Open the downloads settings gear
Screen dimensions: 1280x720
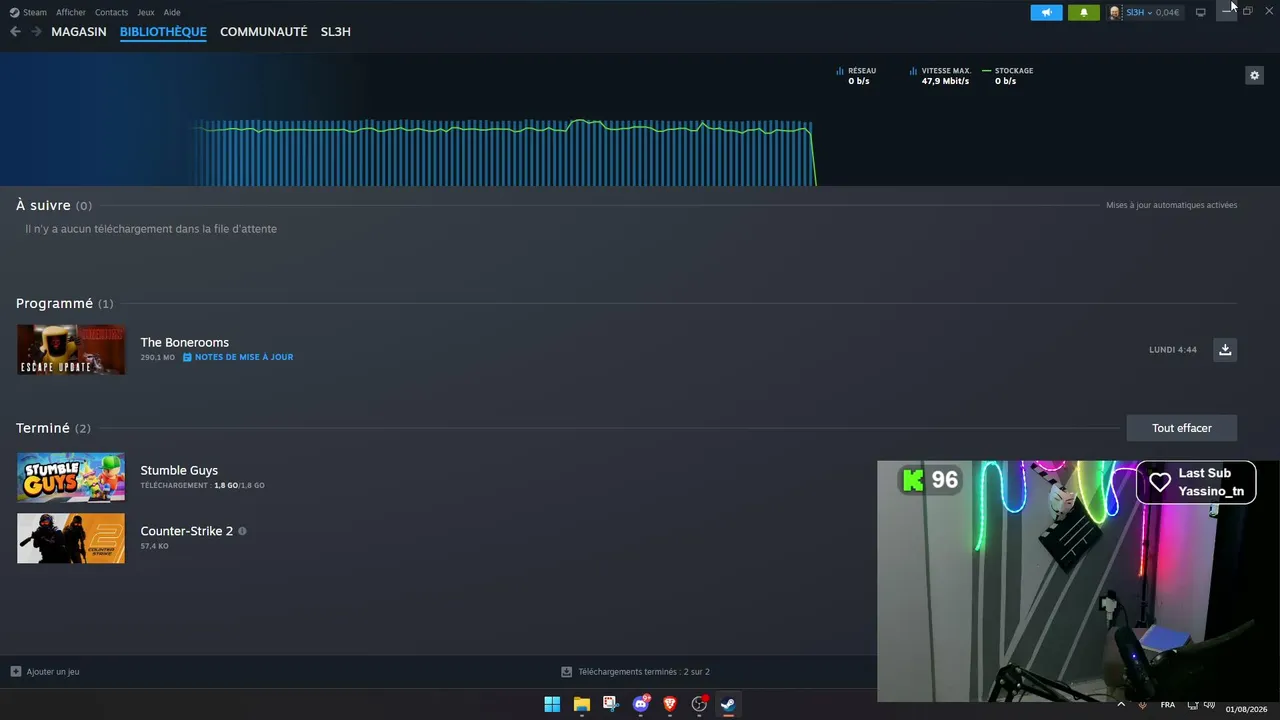[x=1254, y=75]
